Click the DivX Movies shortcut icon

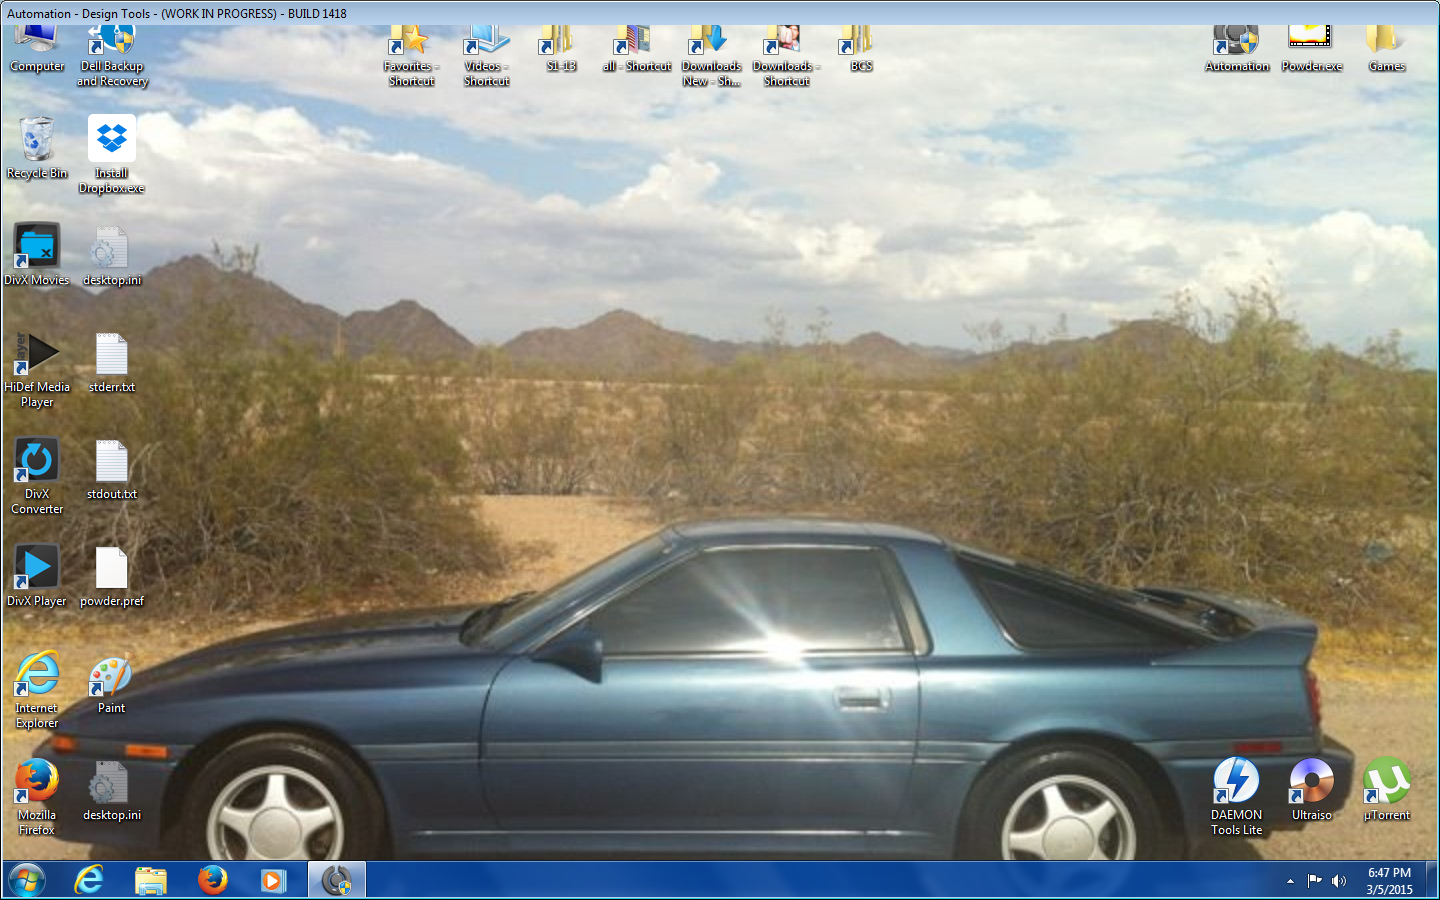pos(37,247)
